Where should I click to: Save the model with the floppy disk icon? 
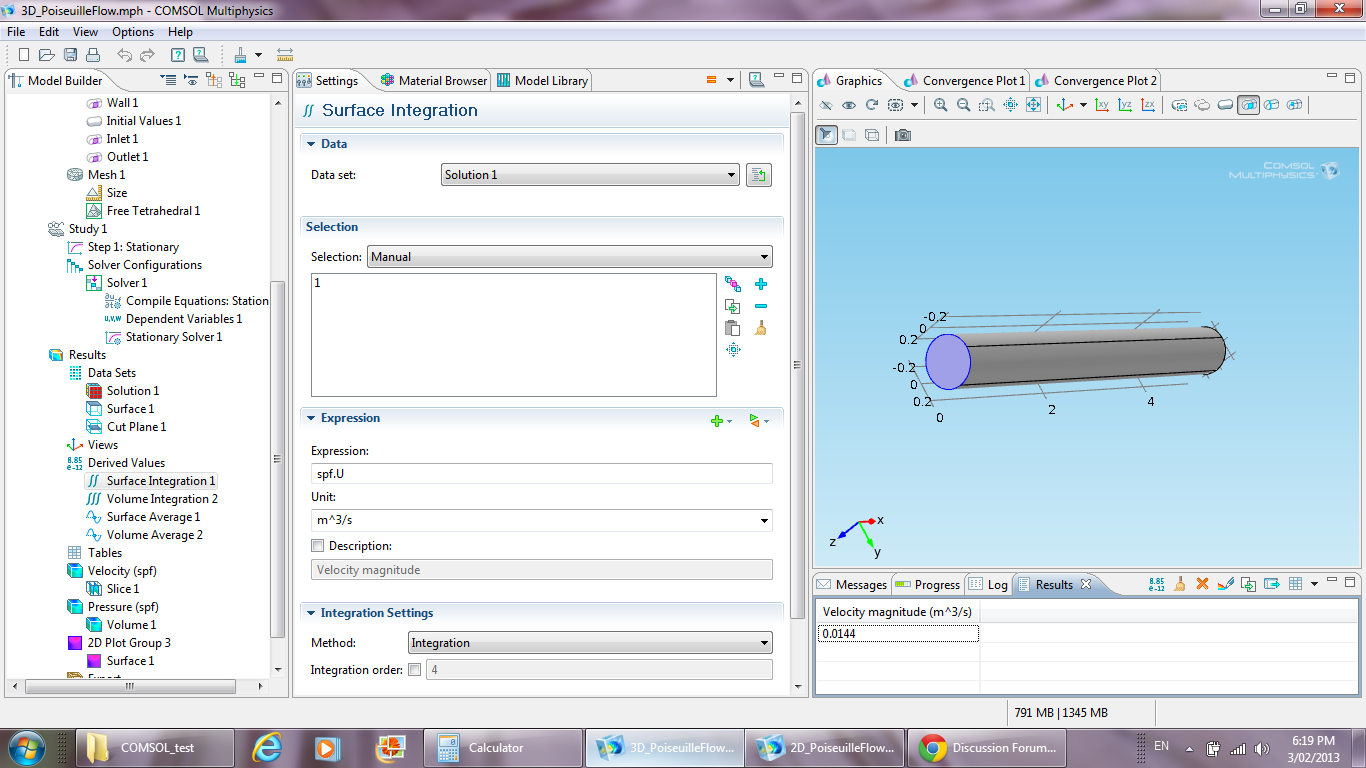(x=71, y=55)
